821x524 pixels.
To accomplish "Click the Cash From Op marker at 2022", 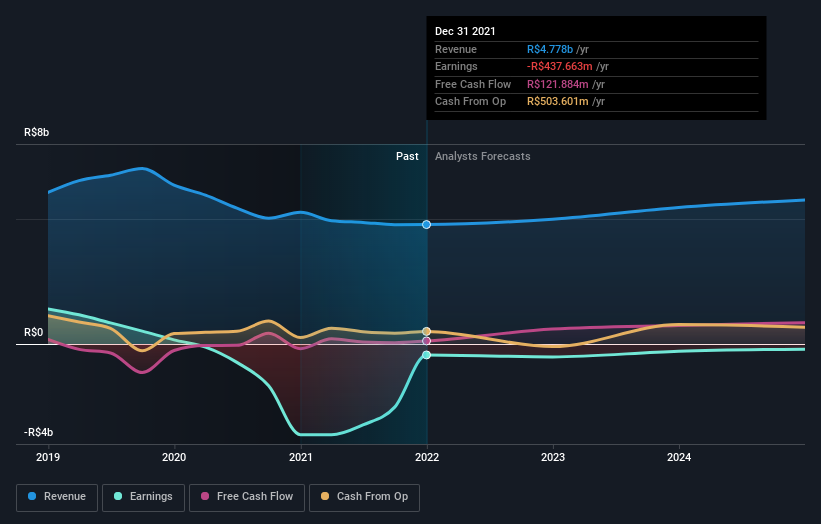I will (x=427, y=331).
